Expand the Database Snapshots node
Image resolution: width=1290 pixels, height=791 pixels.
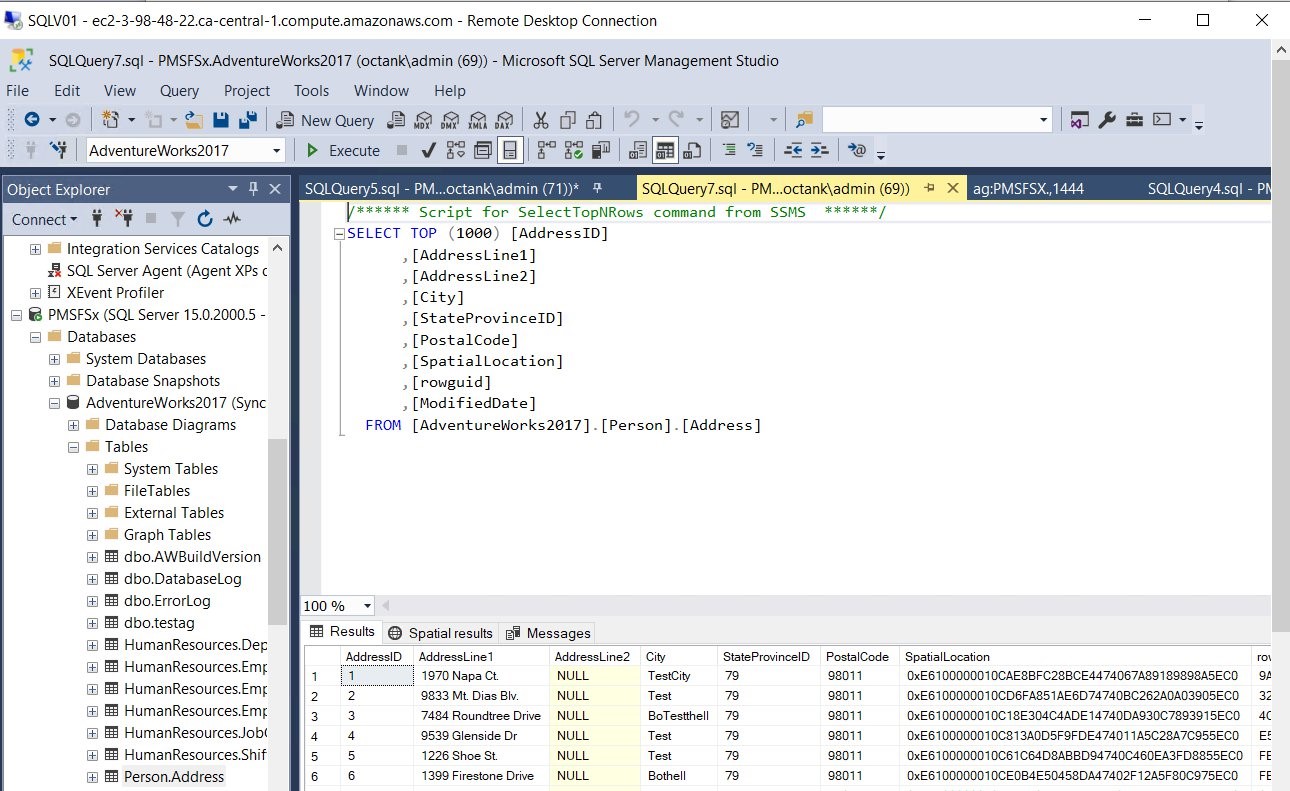point(55,381)
